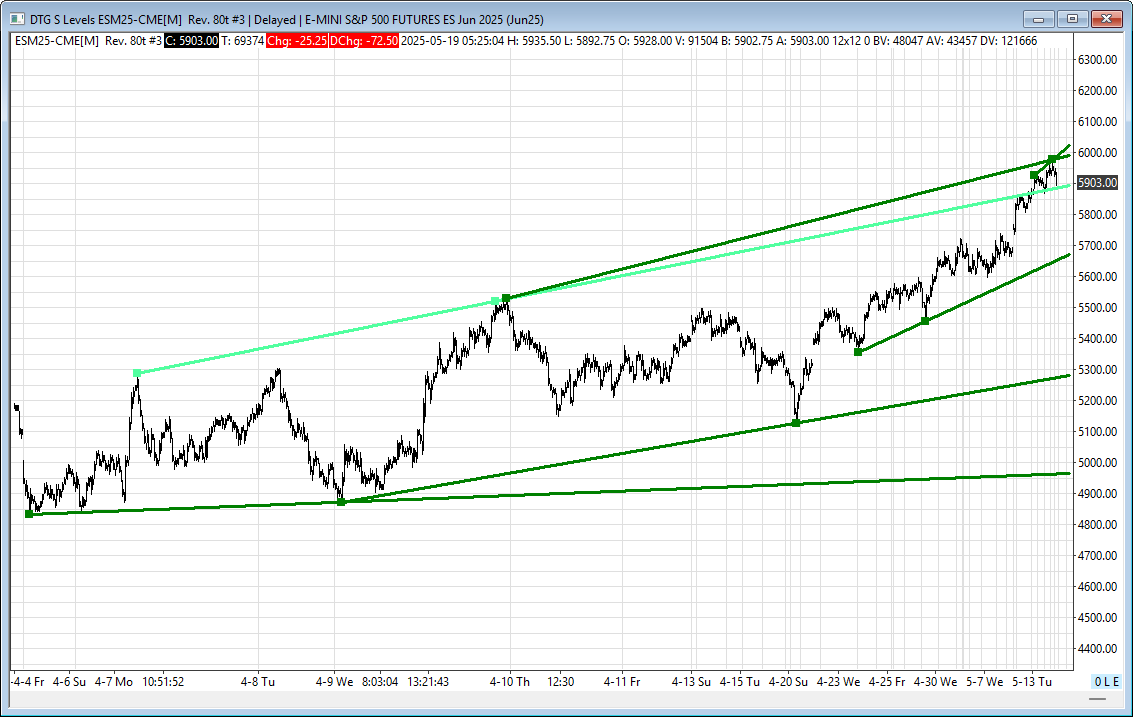
Task: Click the 'A: 5903.00' ask value
Action: pos(802,40)
